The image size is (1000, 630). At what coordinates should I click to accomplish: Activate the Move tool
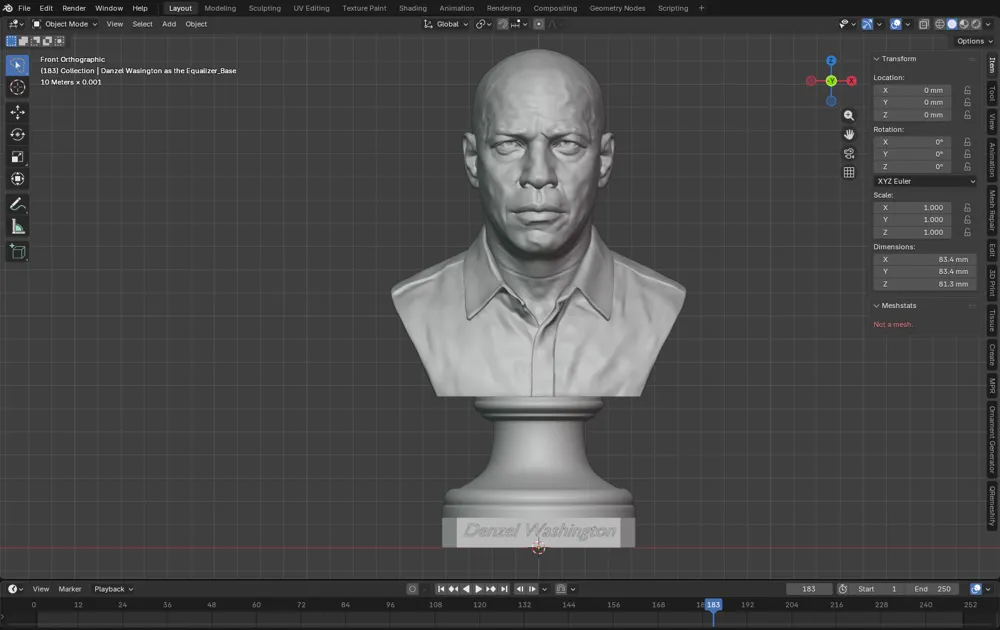pyautogui.click(x=17, y=112)
